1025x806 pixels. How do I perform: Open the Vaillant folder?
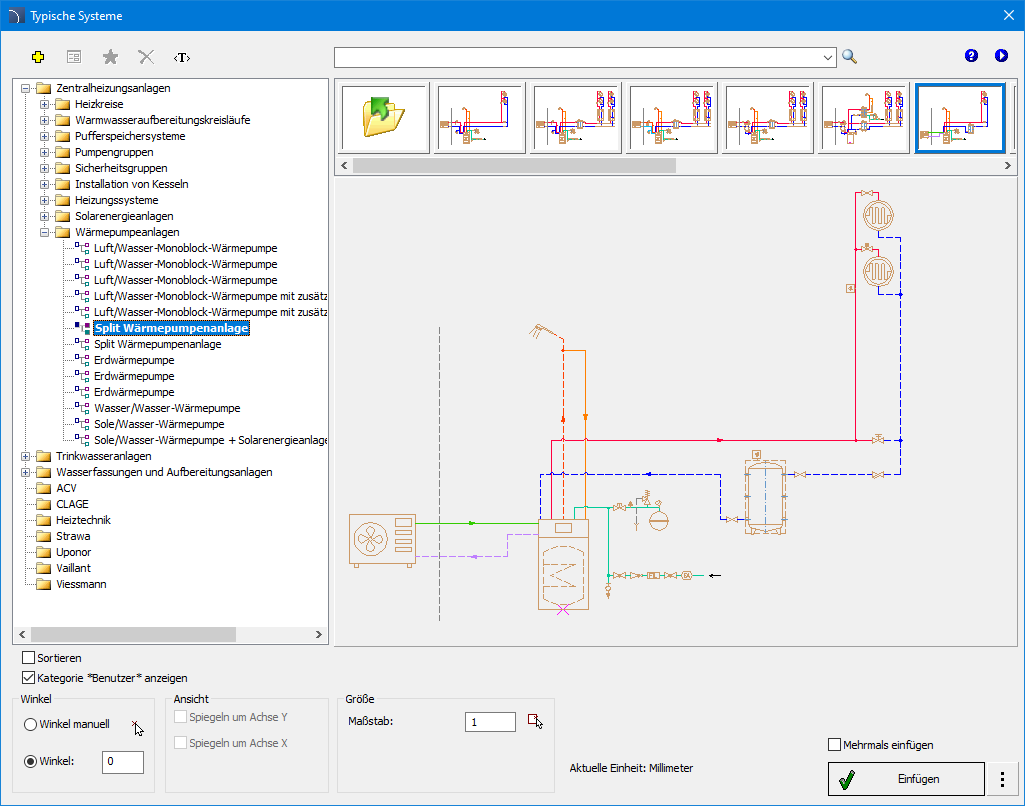click(73, 568)
